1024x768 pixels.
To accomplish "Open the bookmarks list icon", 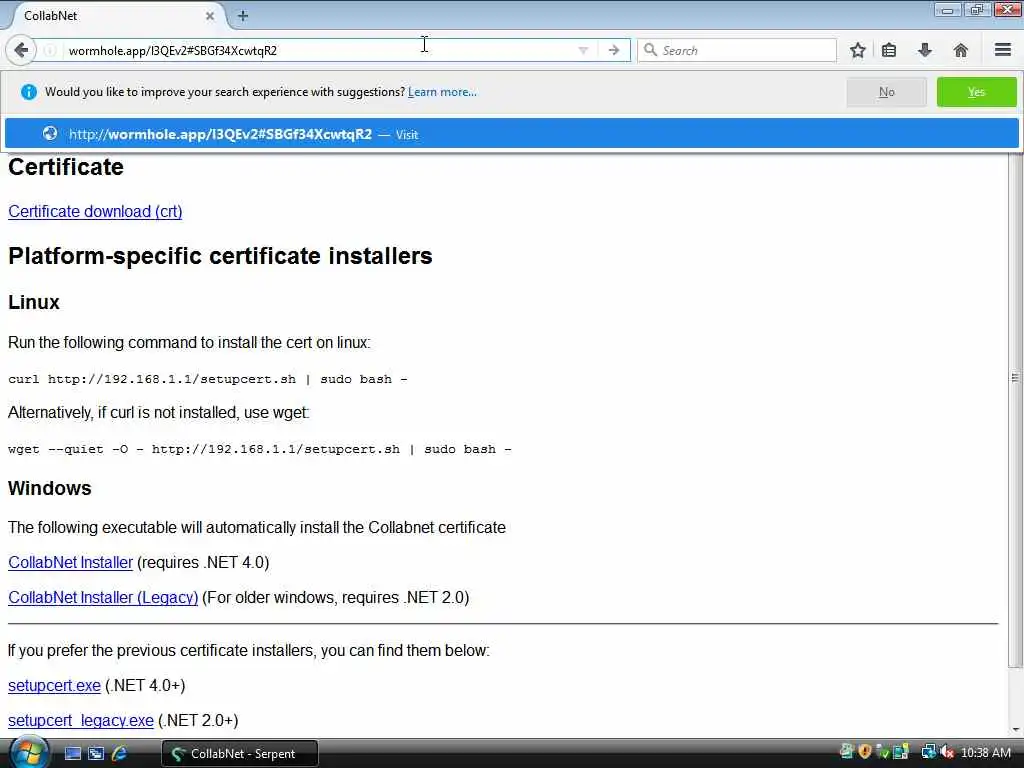I will 889,50.
